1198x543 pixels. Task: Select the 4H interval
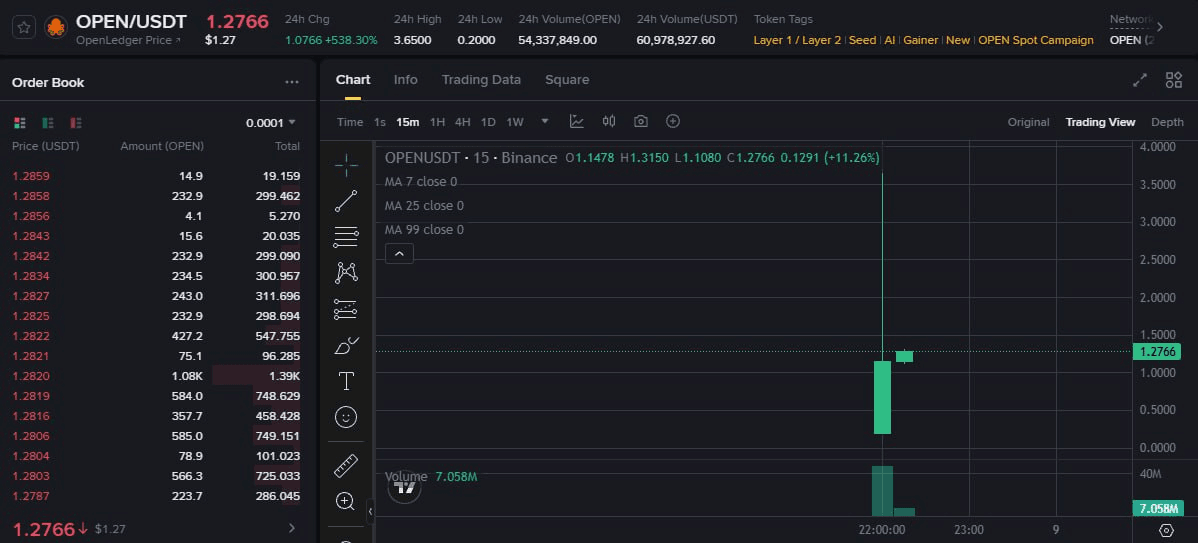463,122
